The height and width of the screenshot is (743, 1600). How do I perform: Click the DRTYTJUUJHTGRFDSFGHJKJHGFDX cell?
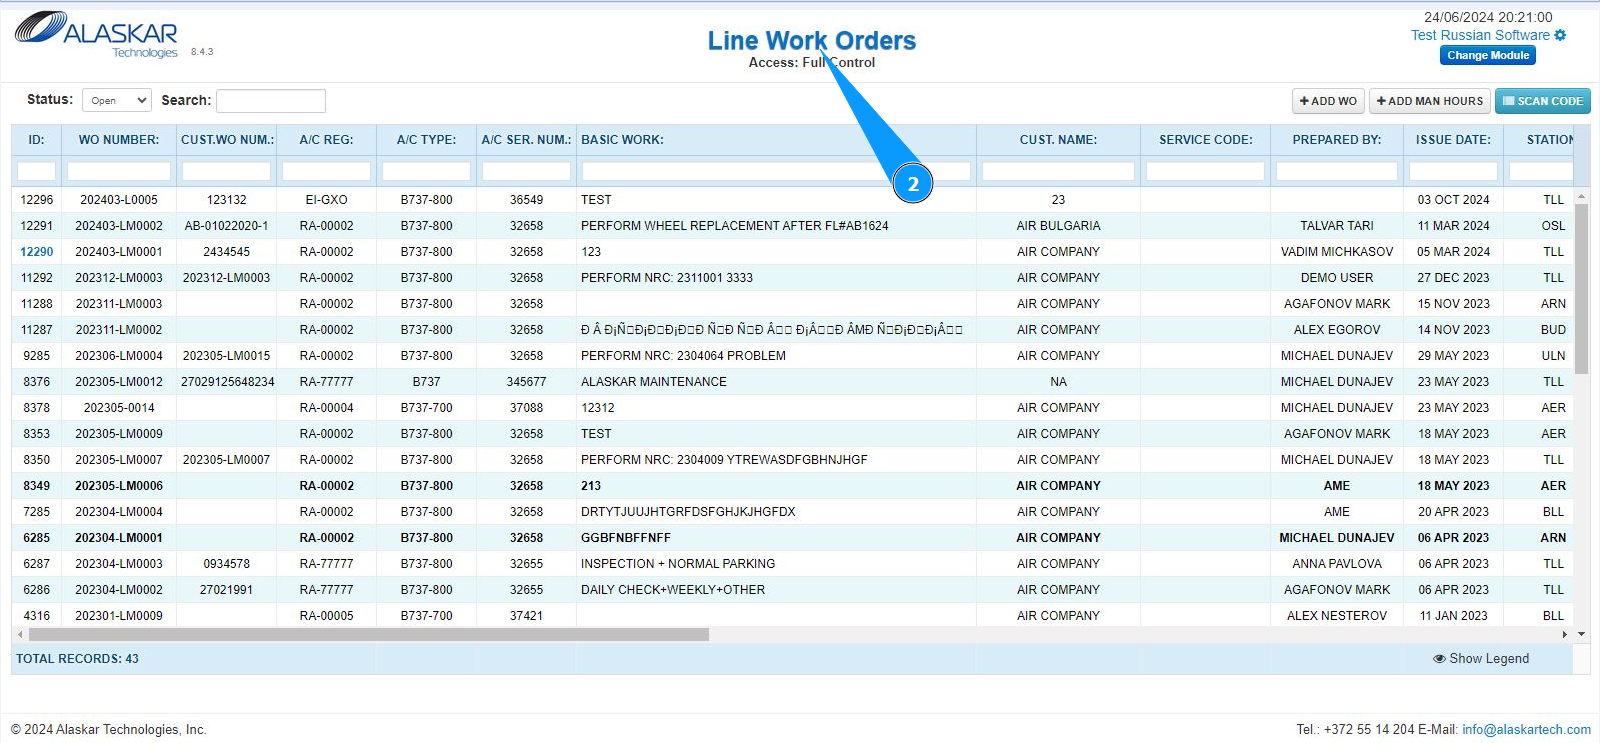[x=688, y=512]
